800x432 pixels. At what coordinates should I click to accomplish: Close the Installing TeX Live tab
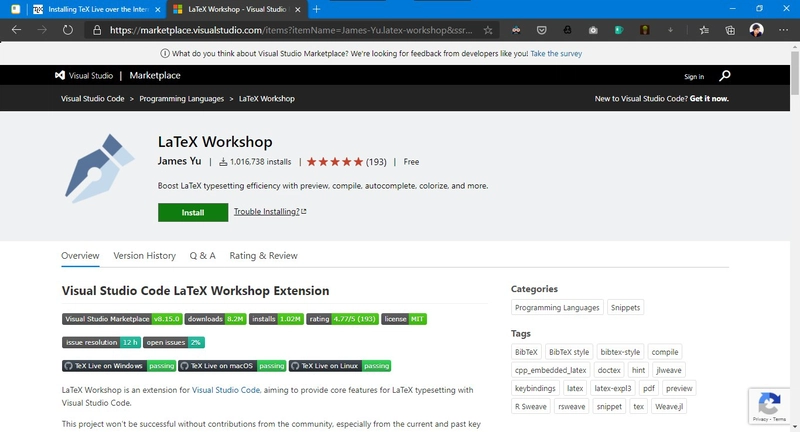(158, 9)
